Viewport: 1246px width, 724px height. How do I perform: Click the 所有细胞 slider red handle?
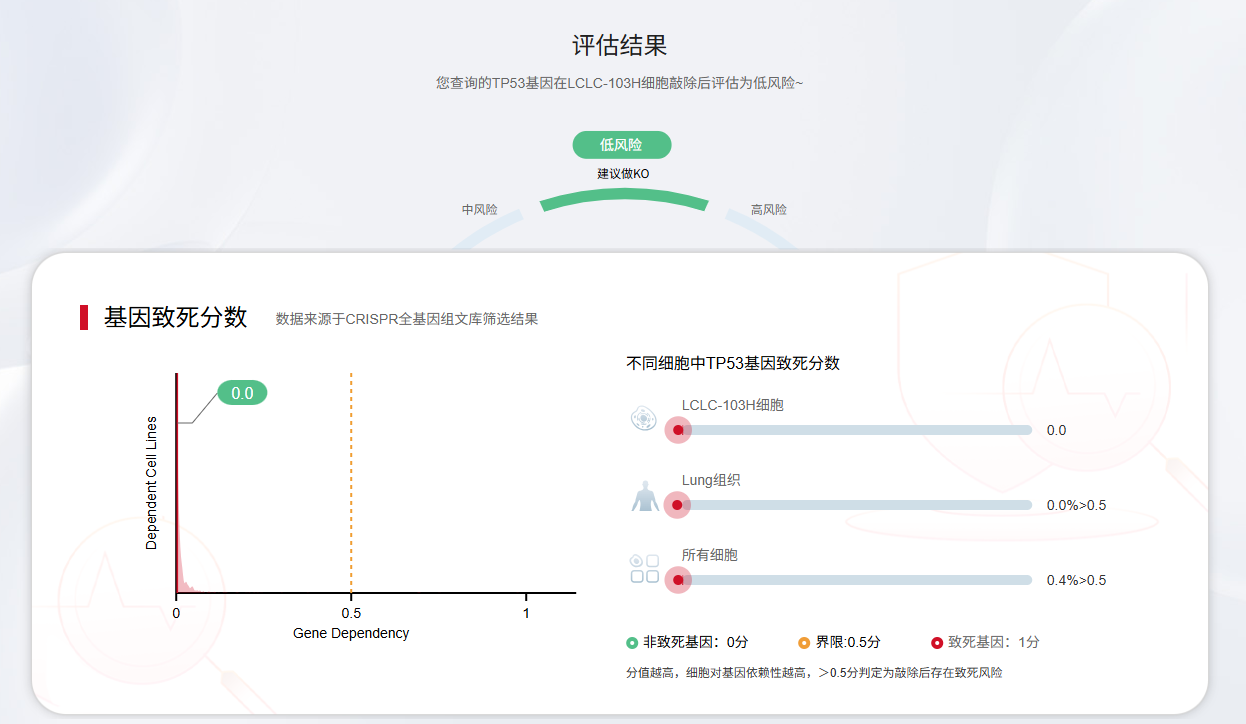(x=678, y=580)
